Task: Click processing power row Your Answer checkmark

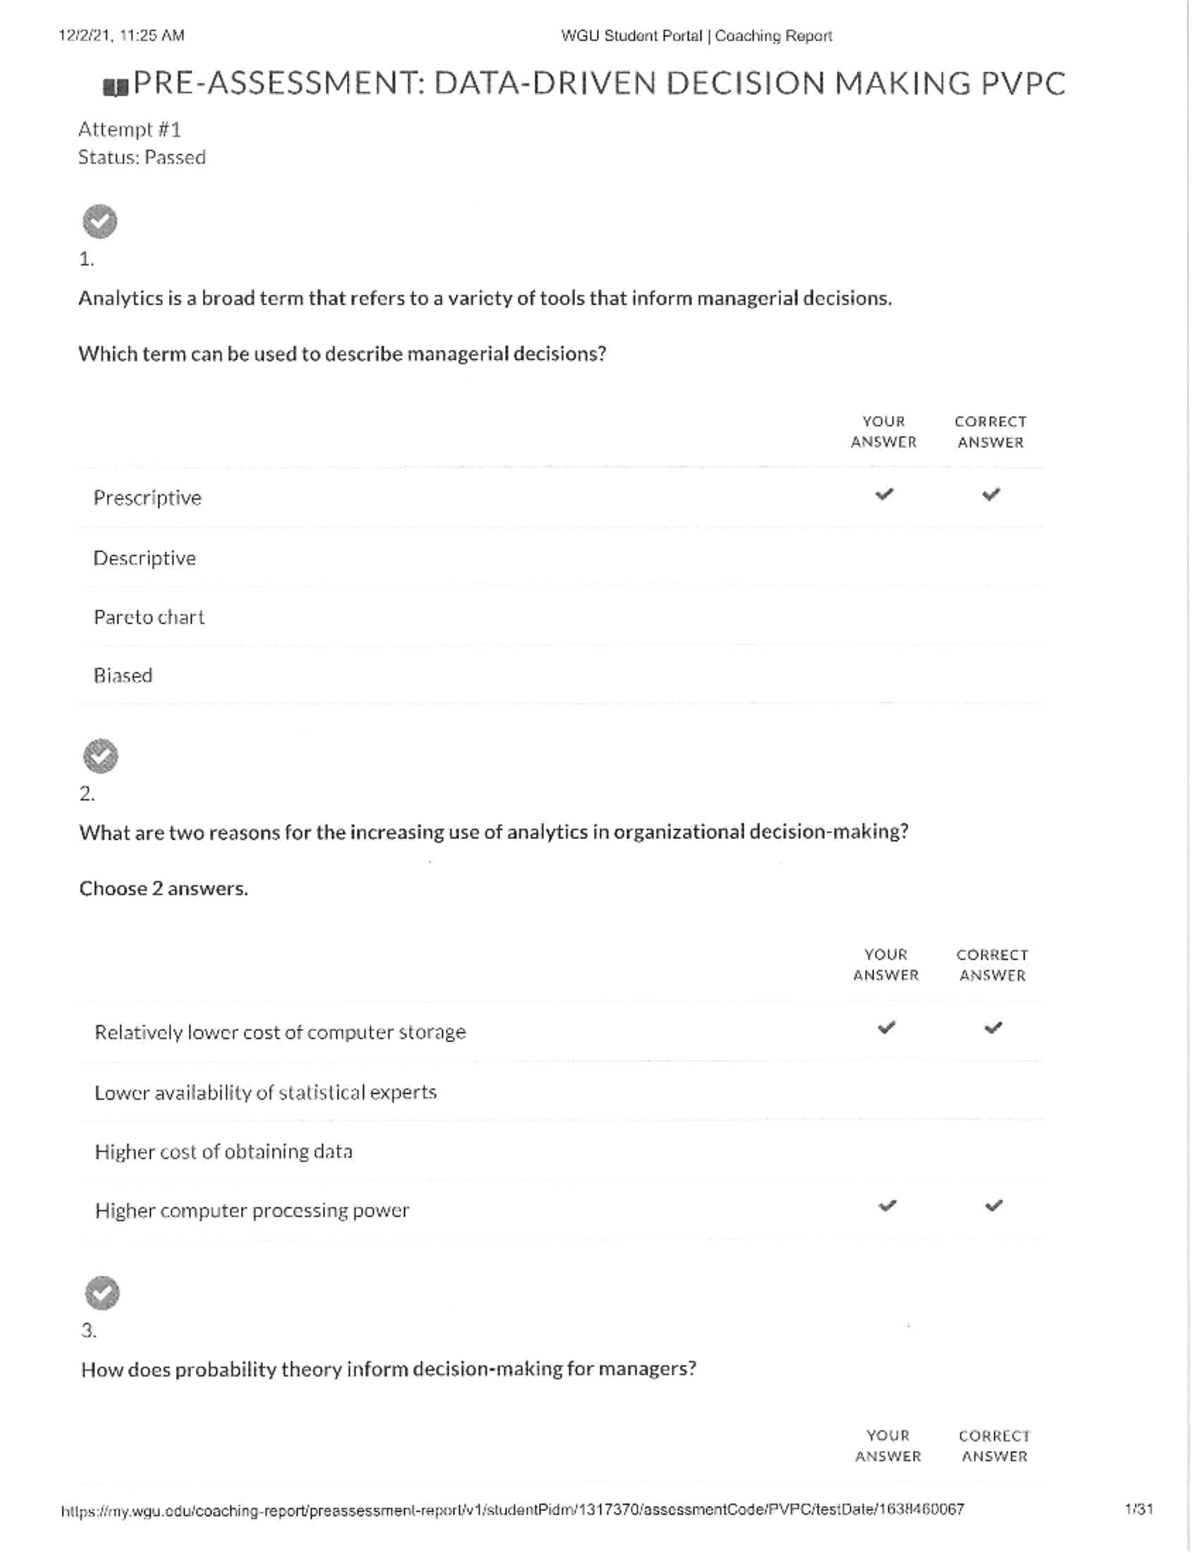Action: 887,1206
